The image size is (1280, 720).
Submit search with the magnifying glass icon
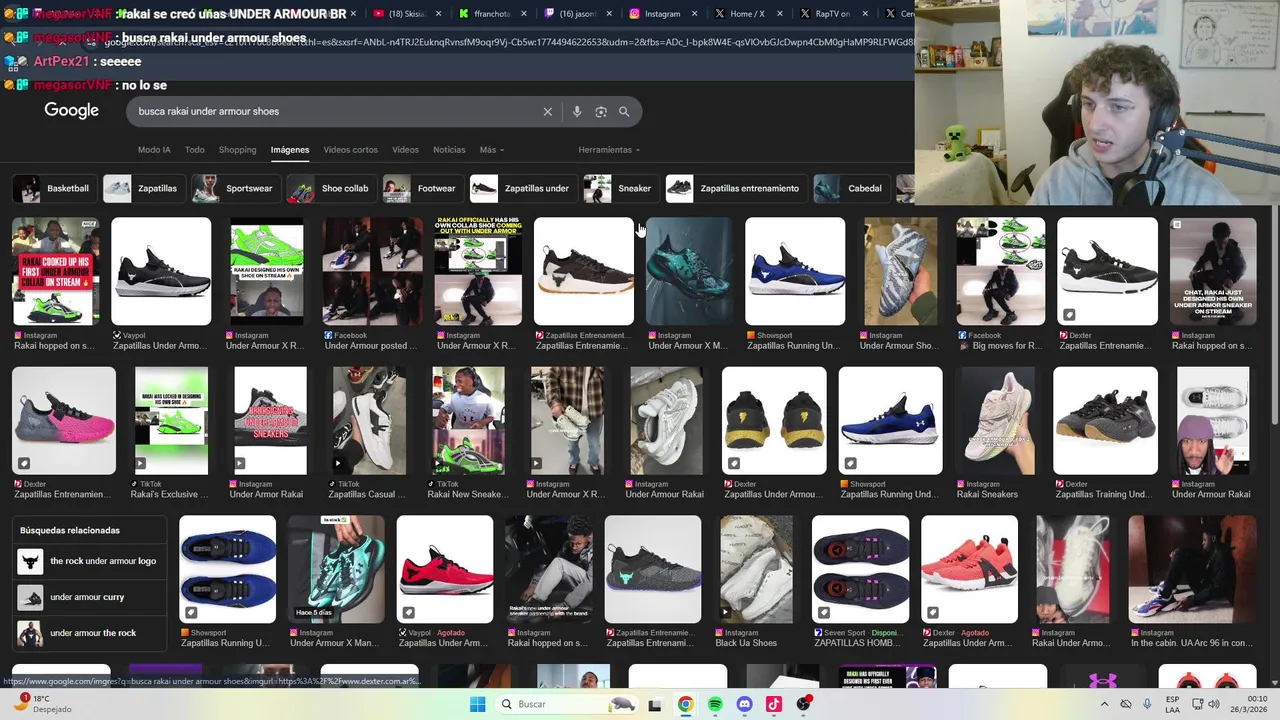tap(624, 112)
